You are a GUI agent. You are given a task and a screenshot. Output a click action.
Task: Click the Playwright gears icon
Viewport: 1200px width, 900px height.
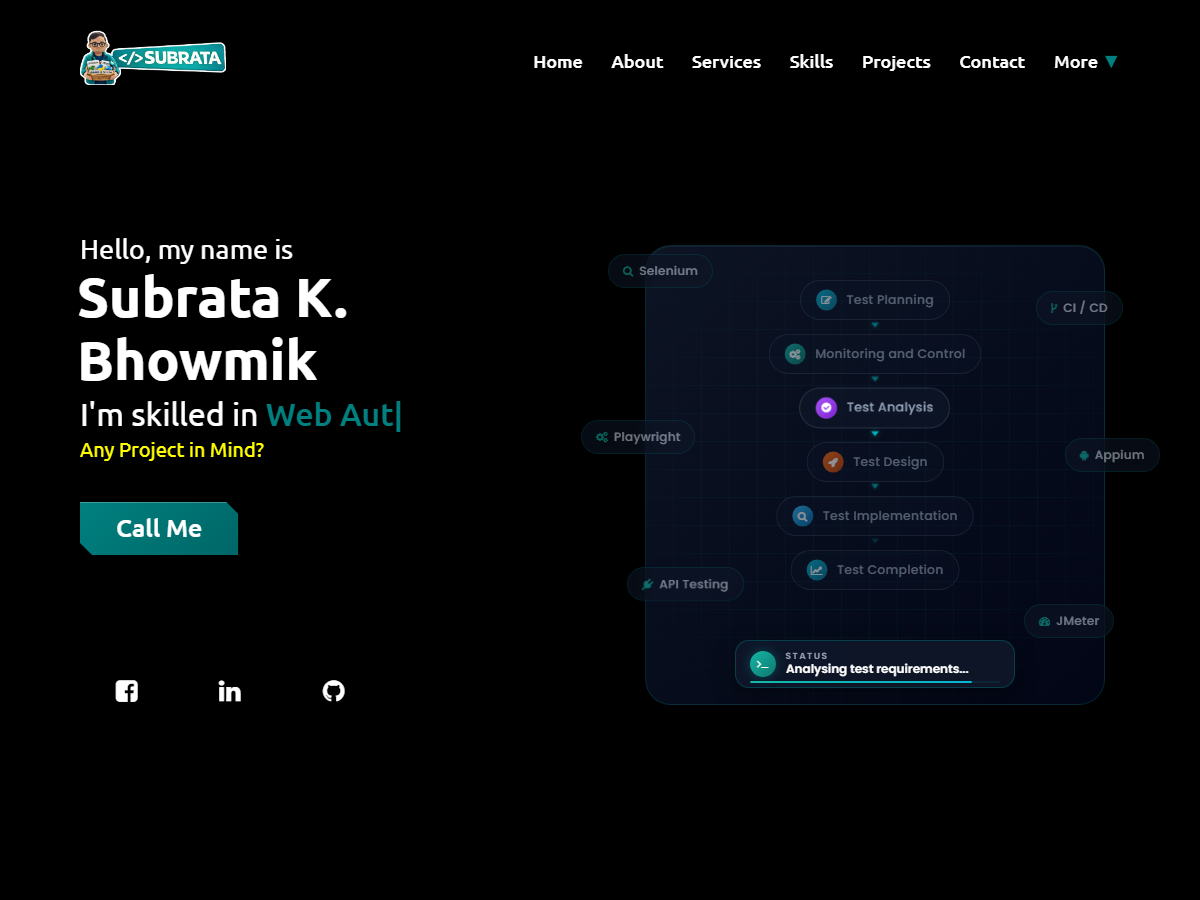click(x=602, y=437)
